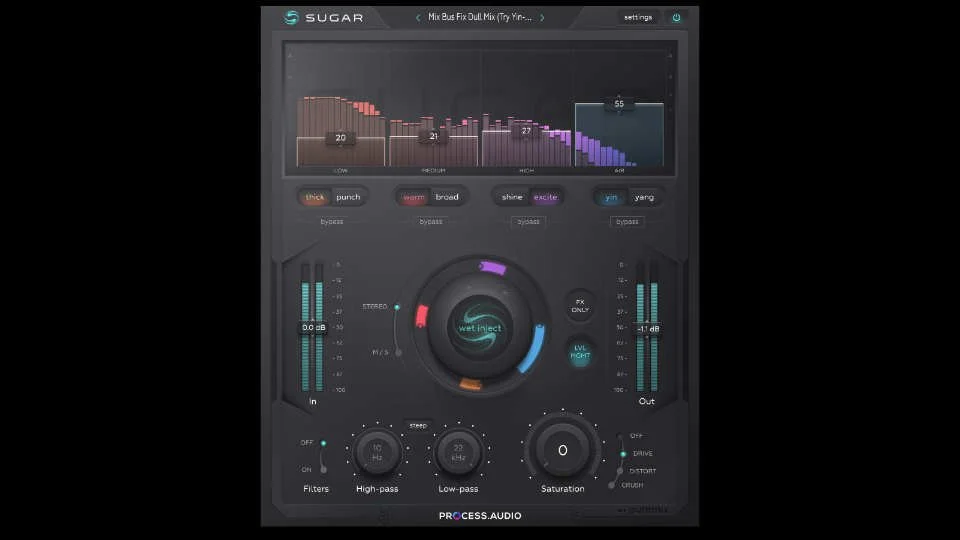Set saturation mode to DISTORT
The image size is (960, 540).
coord(620,471)
